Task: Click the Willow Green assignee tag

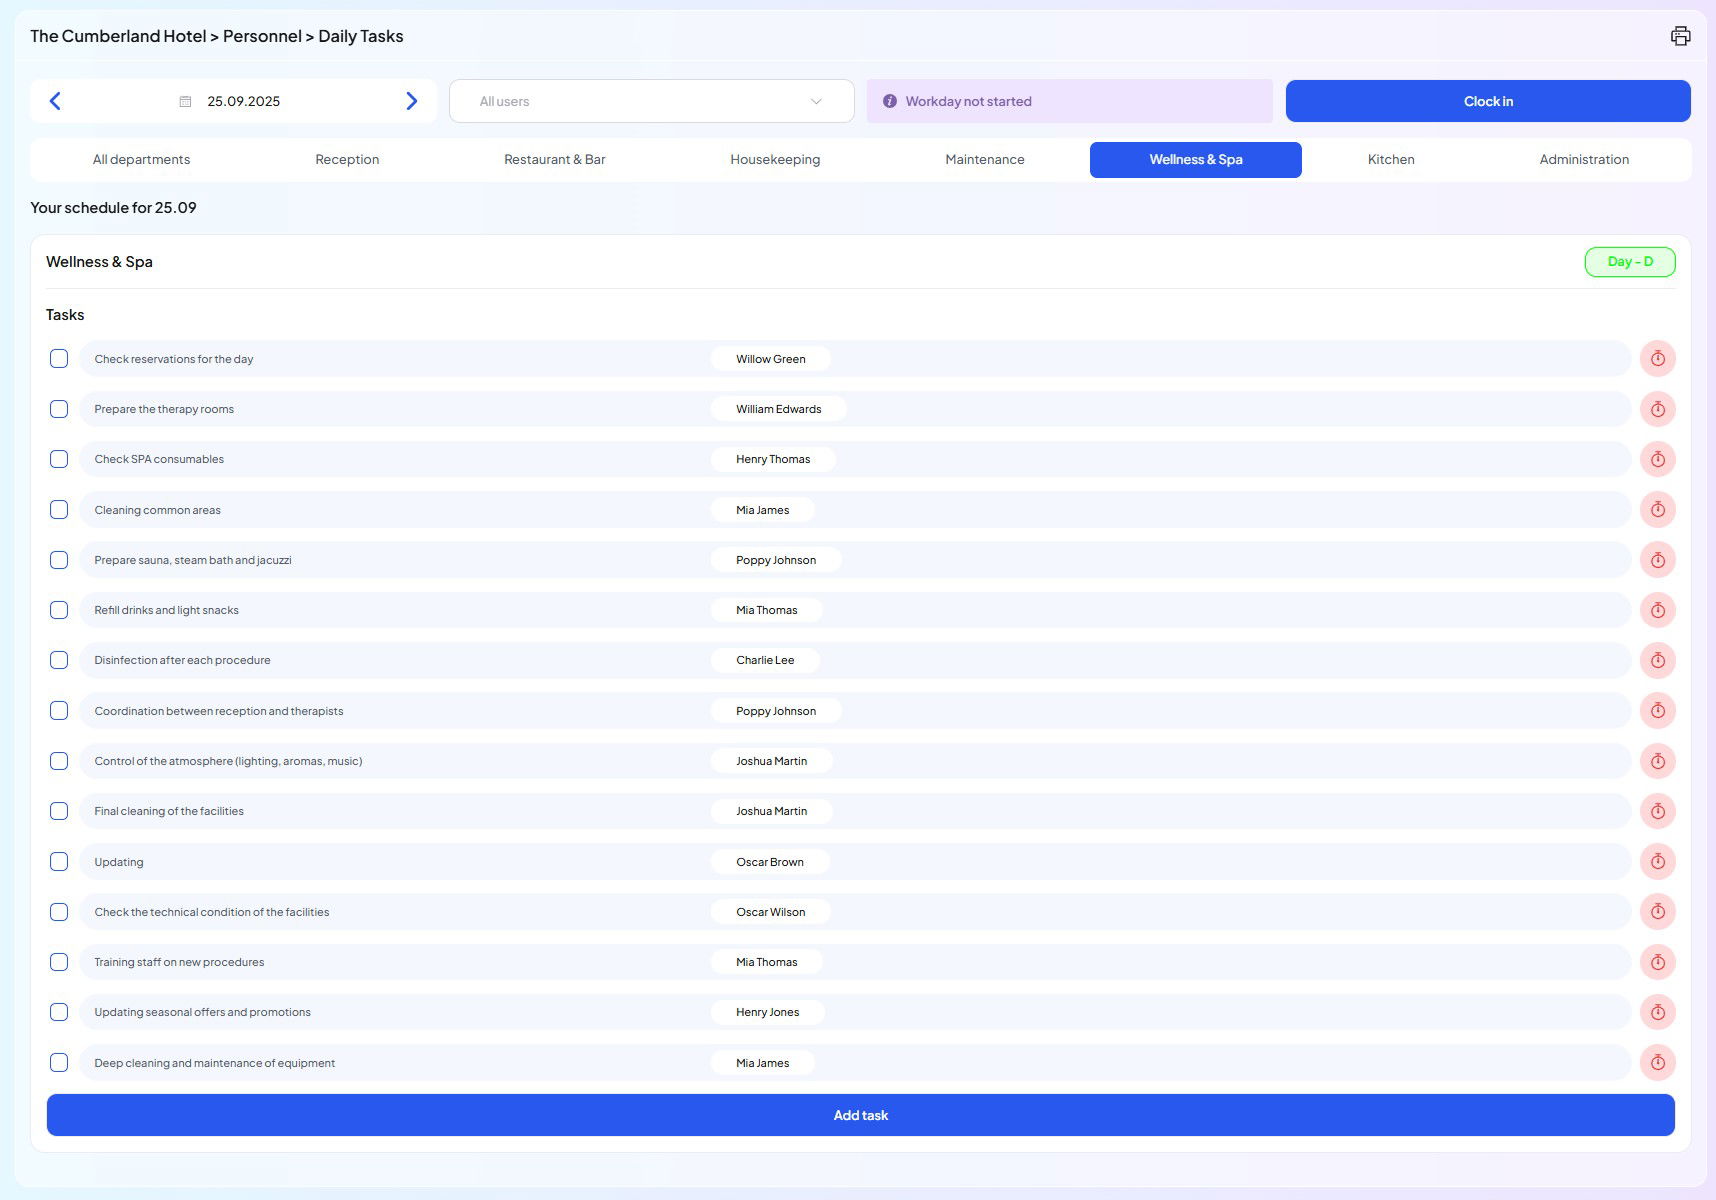Action: tap(770, 359)
